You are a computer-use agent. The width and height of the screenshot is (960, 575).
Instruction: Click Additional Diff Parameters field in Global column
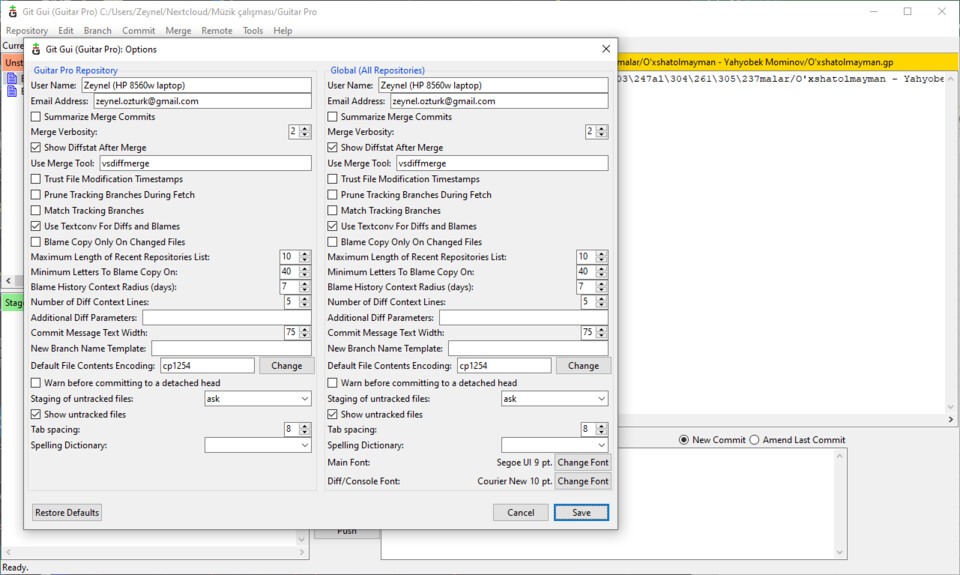click(x=523, y=318)
